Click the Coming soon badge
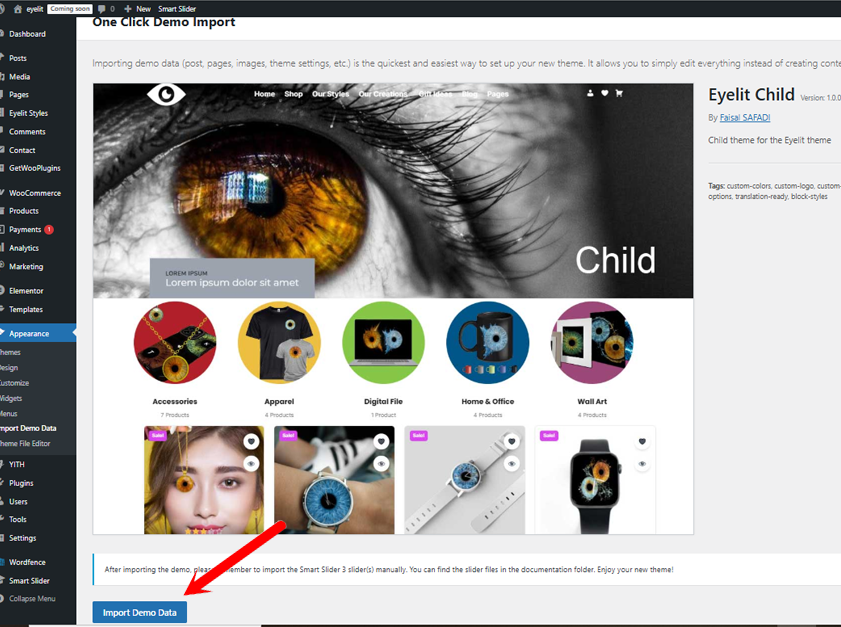Image resolution: width=841 pixels, height=627 pixels. point(68,8)
